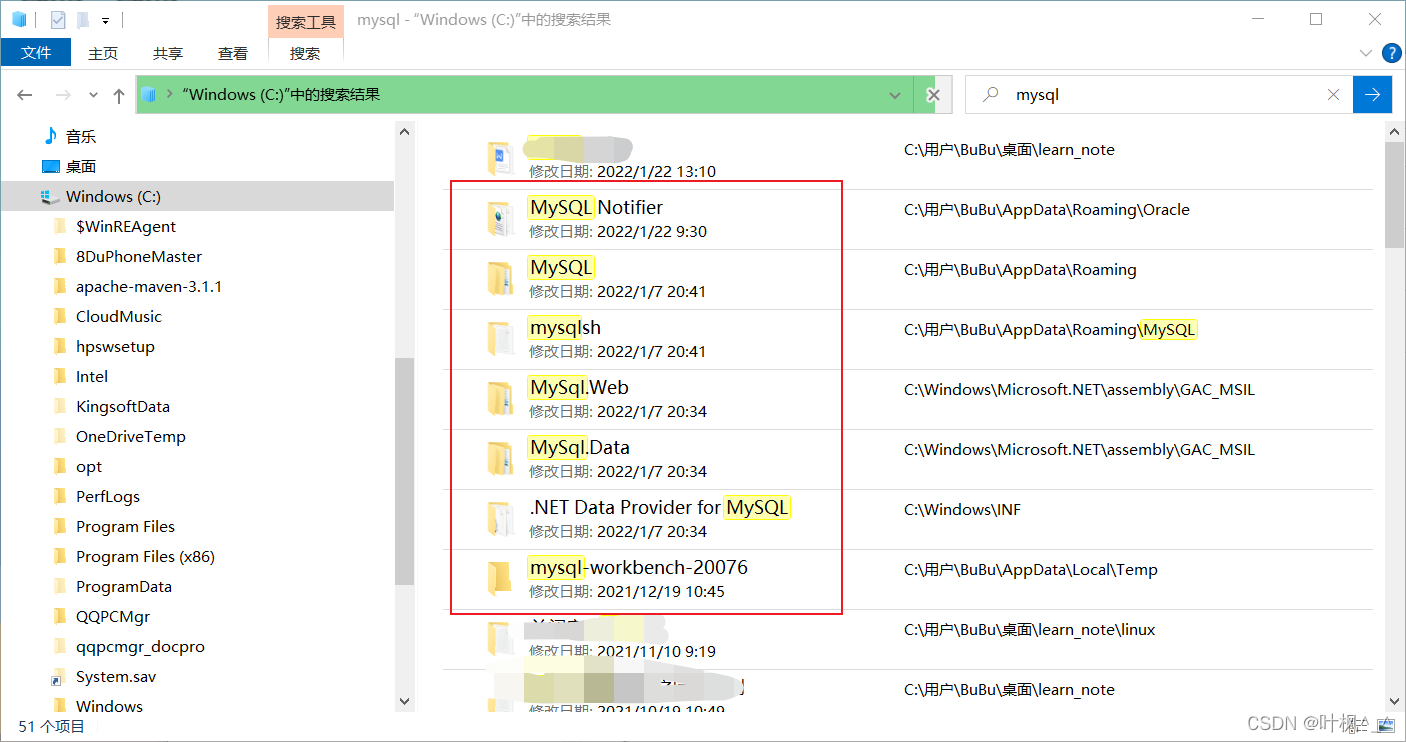Open the help question mark icon
Screen dimensions: 1406x742
(x=1391, y=53)
